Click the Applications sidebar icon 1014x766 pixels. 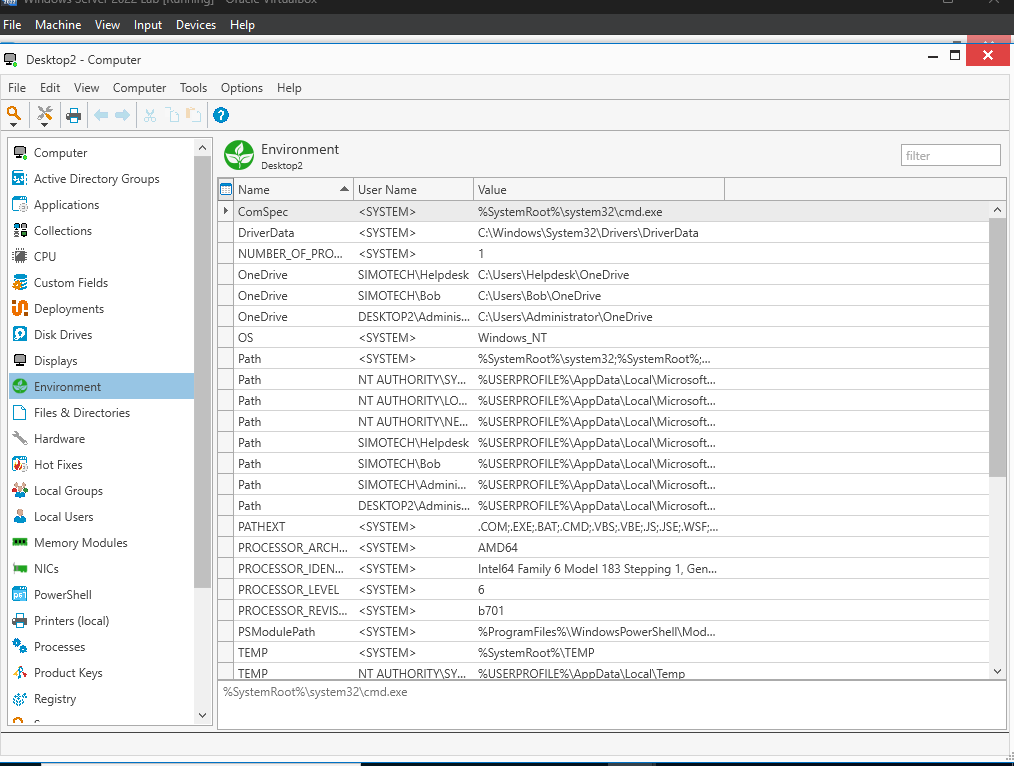[20, 204]
